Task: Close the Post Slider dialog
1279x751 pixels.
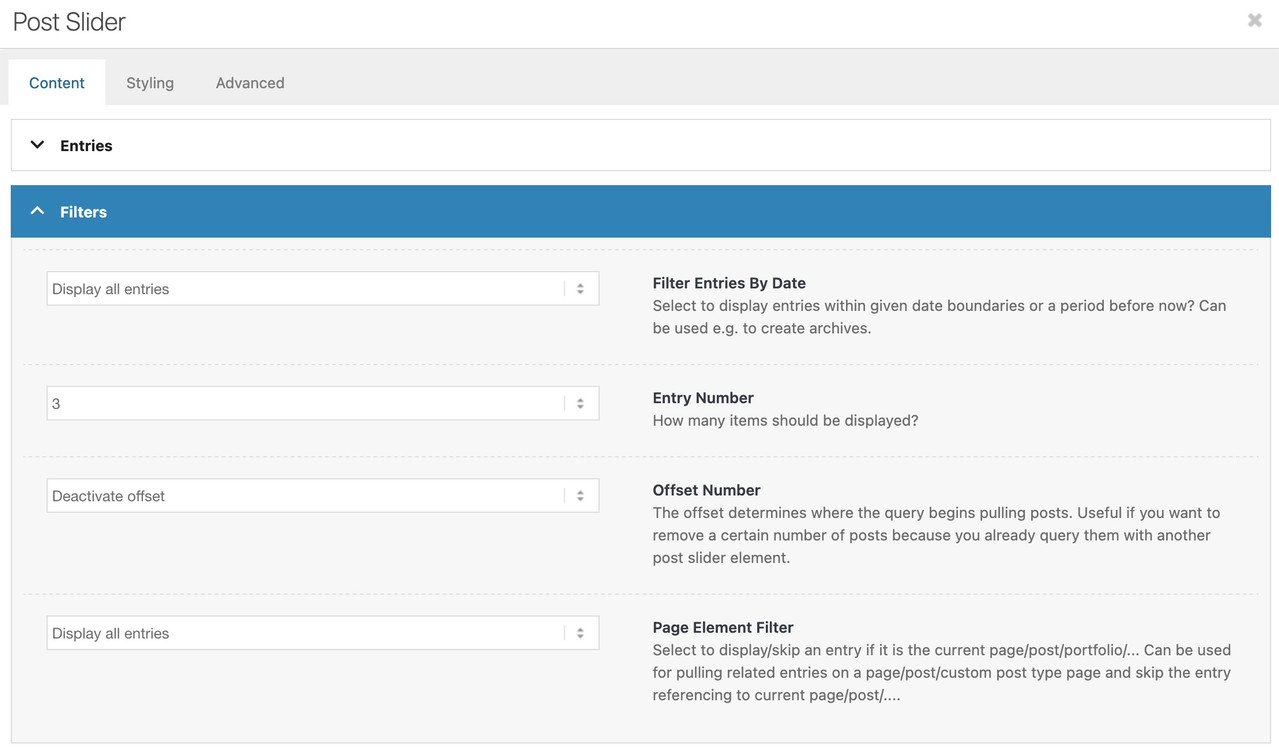Action: click(1254, 20)
